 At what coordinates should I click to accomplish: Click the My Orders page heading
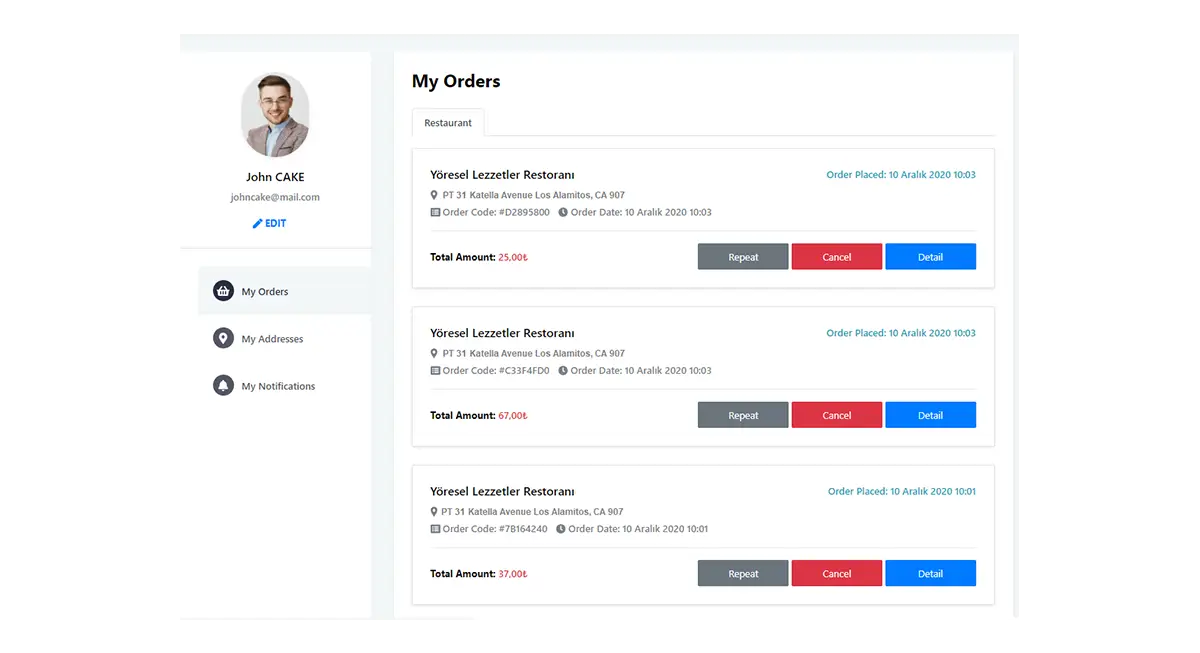coord(456,82)
